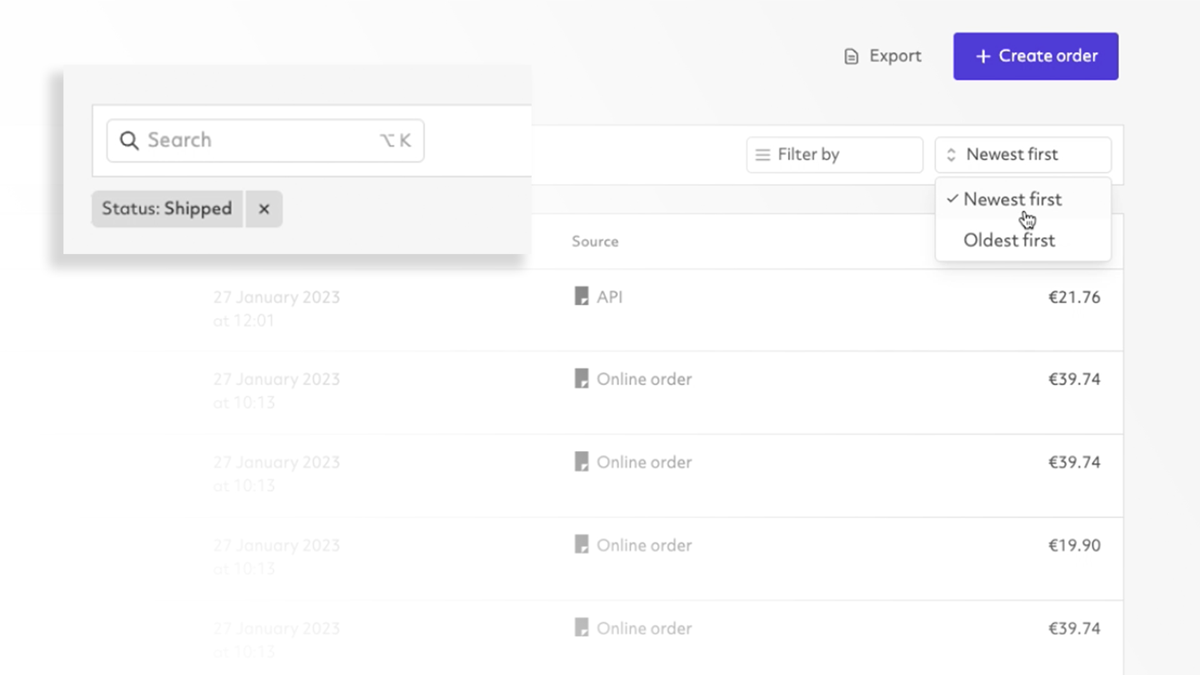Click the filter lines icon inside Filter by
Image resolution: width=1200 pixels, height=675 pixels.
(763, 154)
